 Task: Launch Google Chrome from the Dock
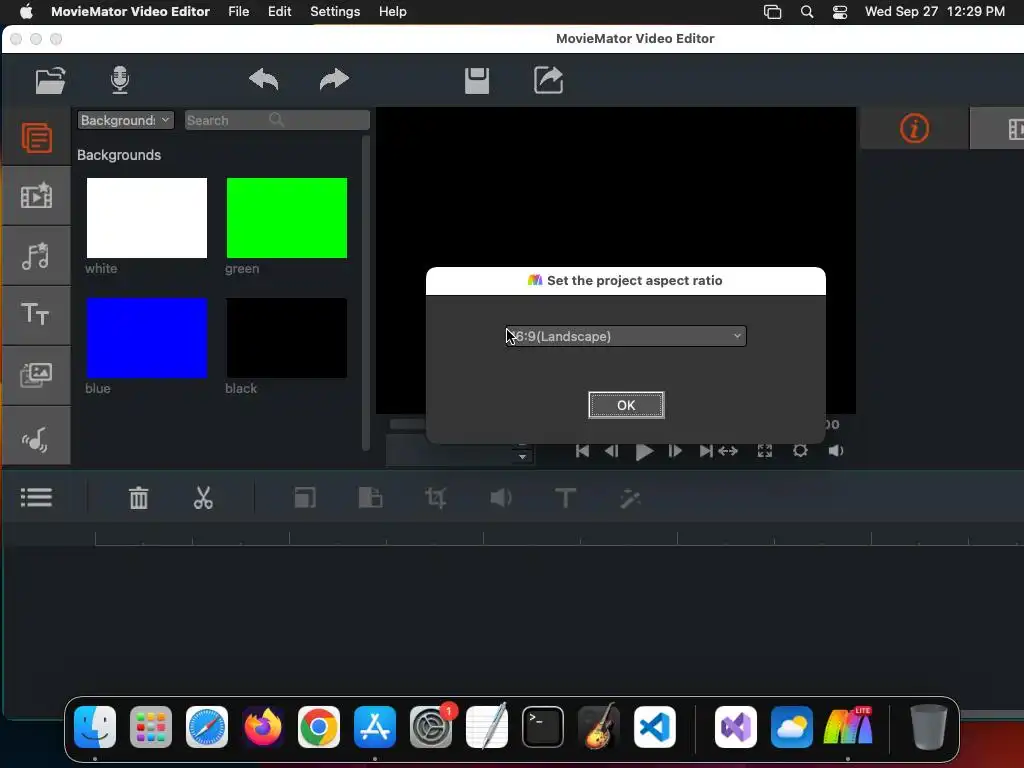(319, 727)
